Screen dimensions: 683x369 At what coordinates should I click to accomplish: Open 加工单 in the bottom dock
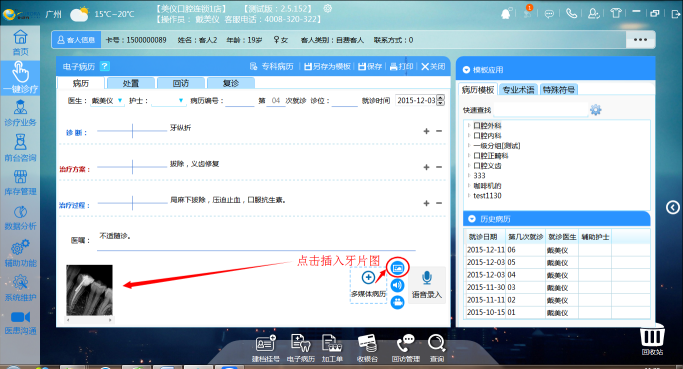332,348
